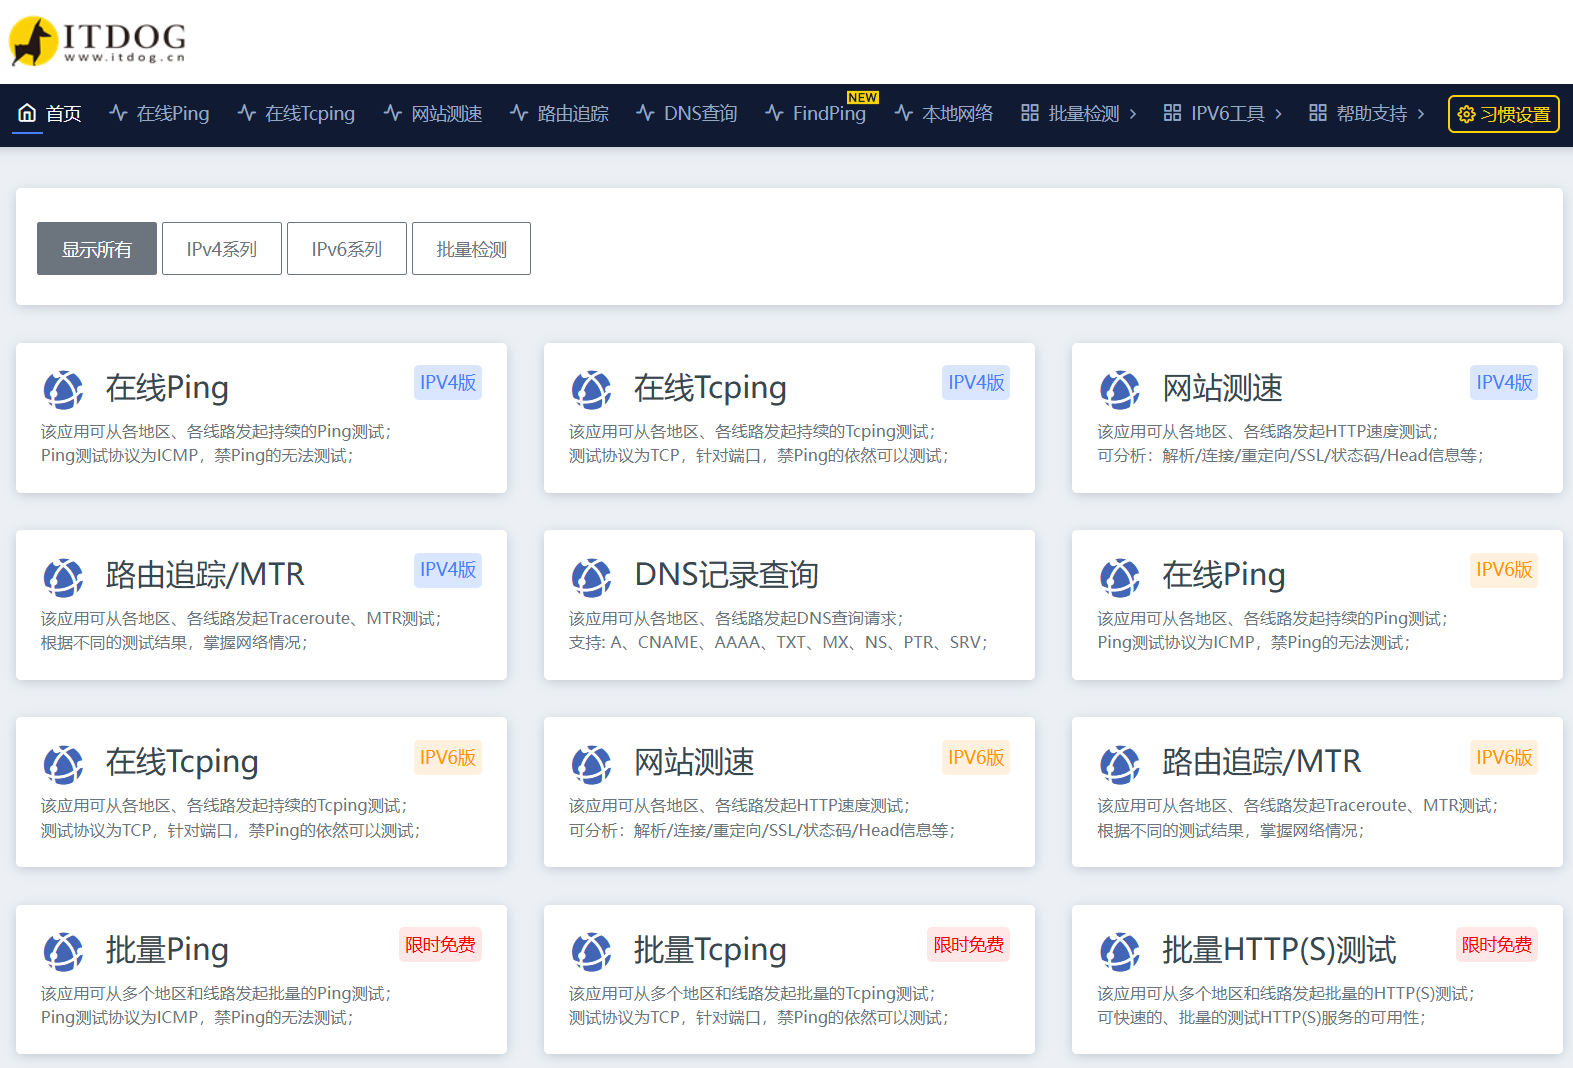Open 网站测速 from the navigation bar

(433, 114)
